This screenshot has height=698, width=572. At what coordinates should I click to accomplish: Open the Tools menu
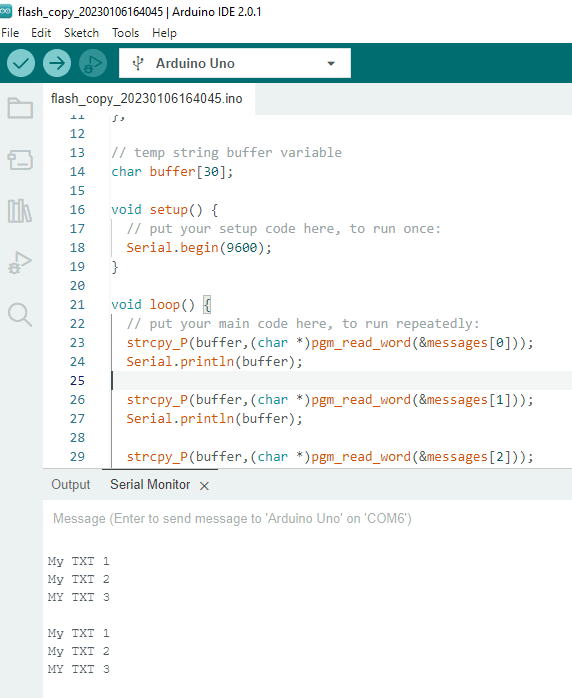[x=126, y=33]
